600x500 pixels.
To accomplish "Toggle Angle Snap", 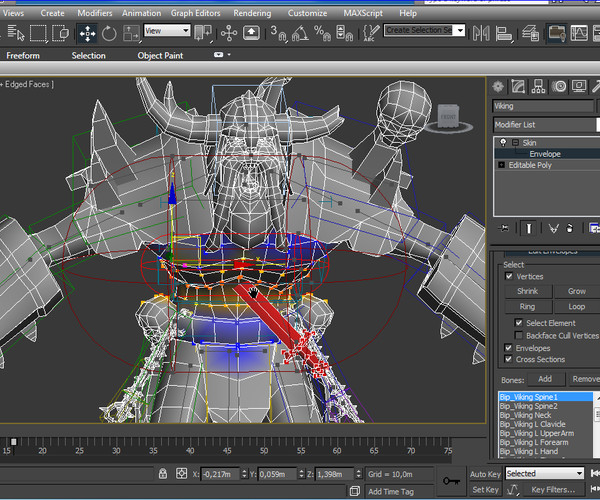I will click(x=300, y=33).
